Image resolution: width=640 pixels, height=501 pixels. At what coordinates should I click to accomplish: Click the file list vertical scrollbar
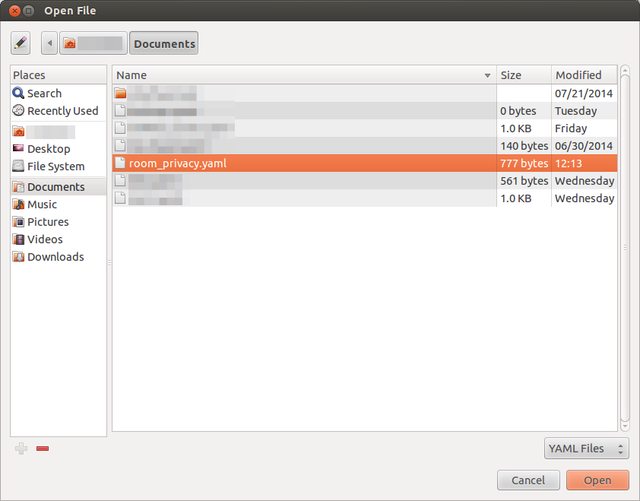tap(624, 248)
